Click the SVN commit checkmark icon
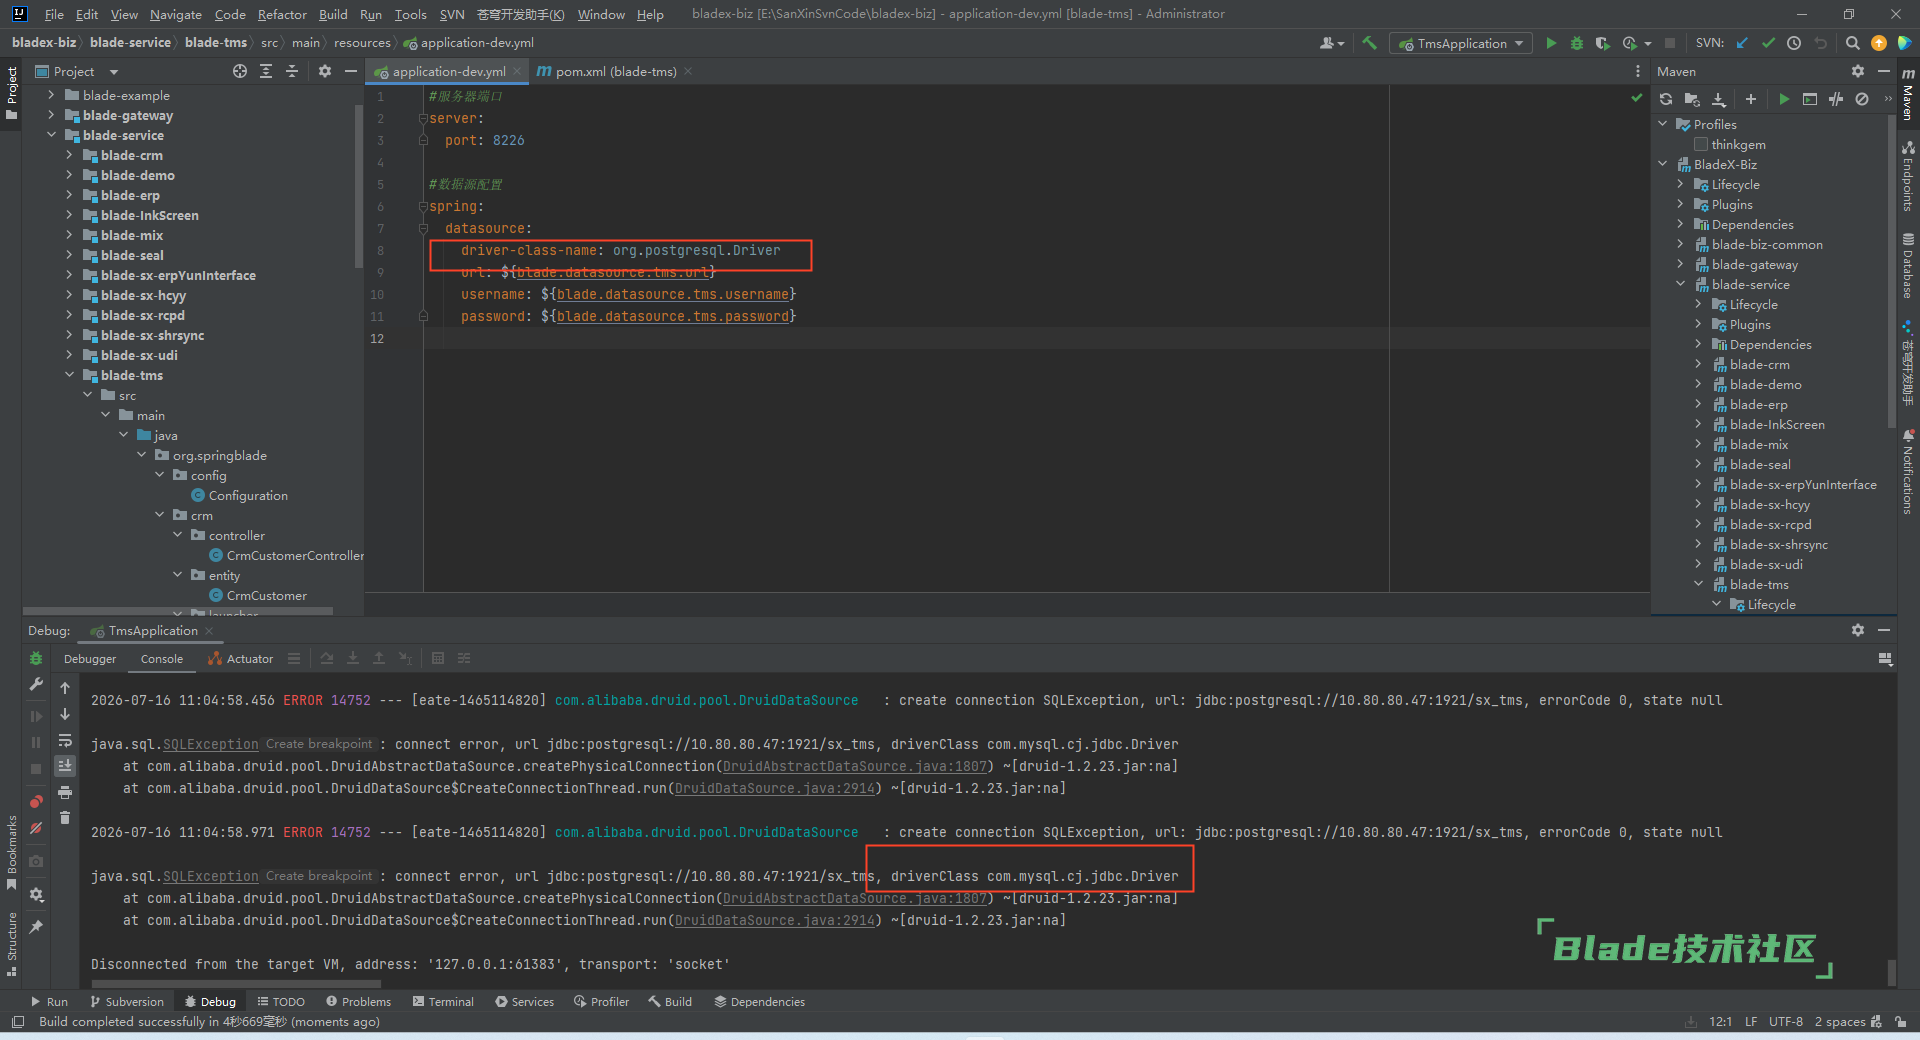Viewport: 1920px width, 1040px height. coord(1768,43)
